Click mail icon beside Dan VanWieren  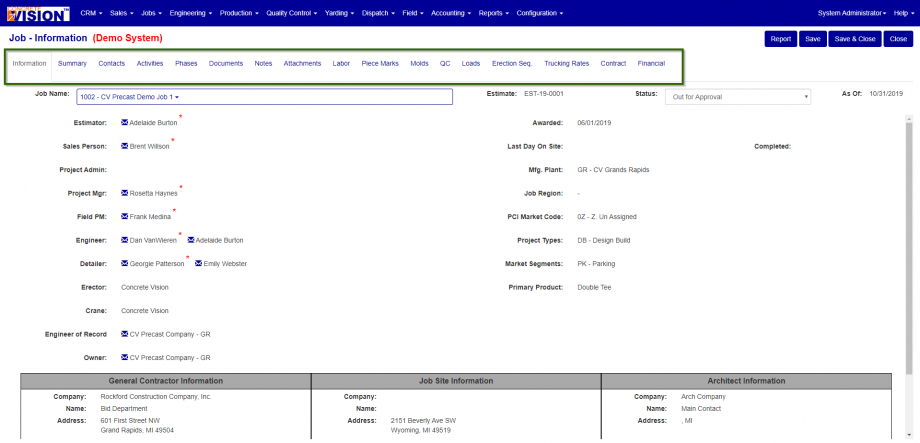pyautogui.click(x=124, y=240)
